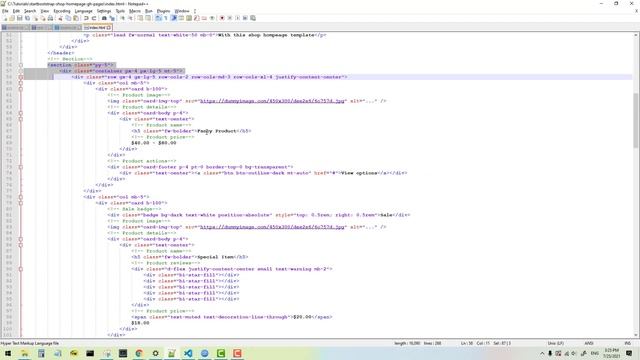Image resolution: width=640 pixels, height=360 pixels.
Task: Click the Save All toolbar icon
Action: pyautogui.click(x=27, y=18)
